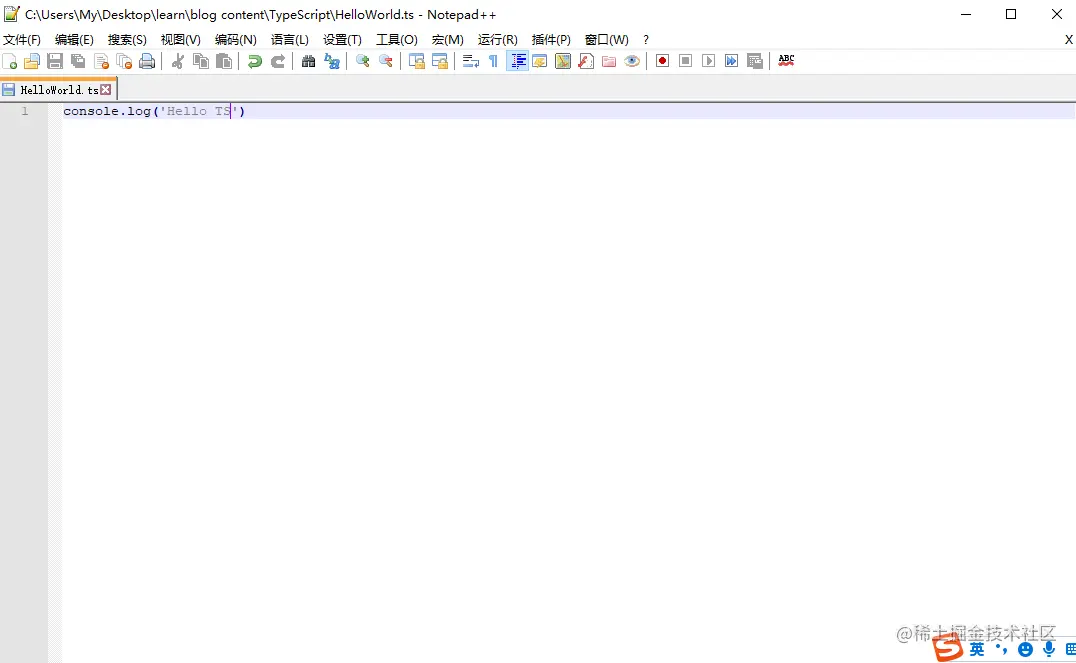Viewport: 1076px width, 663px height.
Task: Open the user defined language icon
Action: (x=540, y=61)
